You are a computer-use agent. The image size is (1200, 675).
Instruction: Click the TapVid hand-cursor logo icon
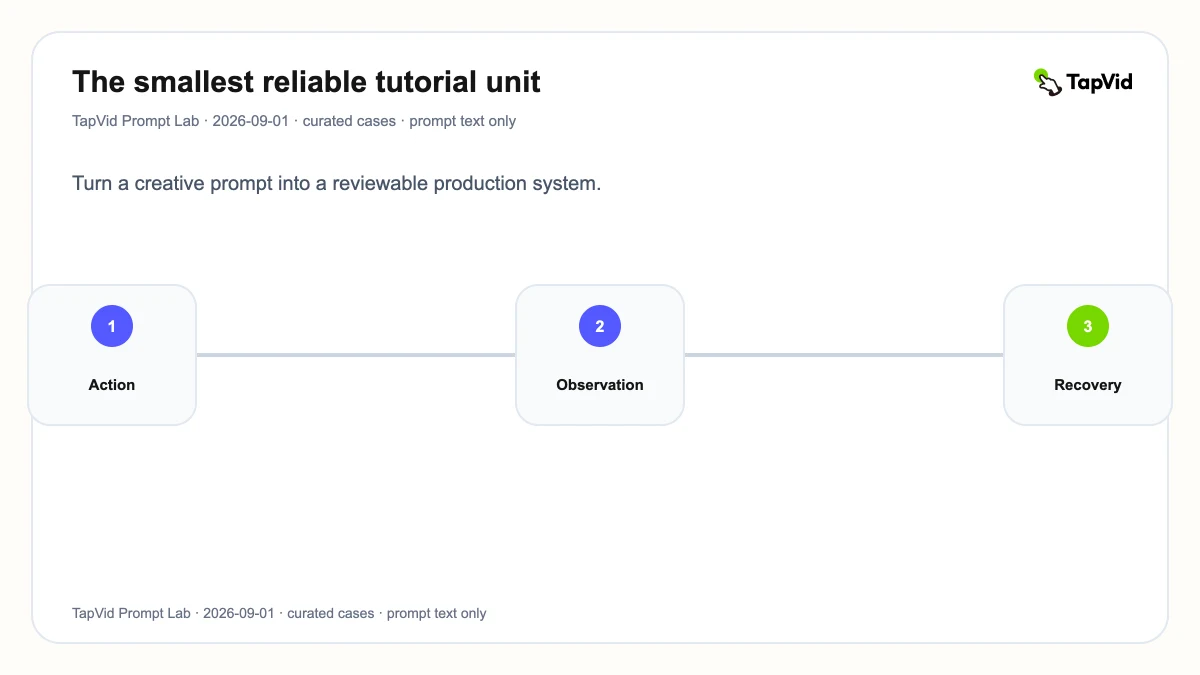pyautogui.click(x=1047, y=82)
